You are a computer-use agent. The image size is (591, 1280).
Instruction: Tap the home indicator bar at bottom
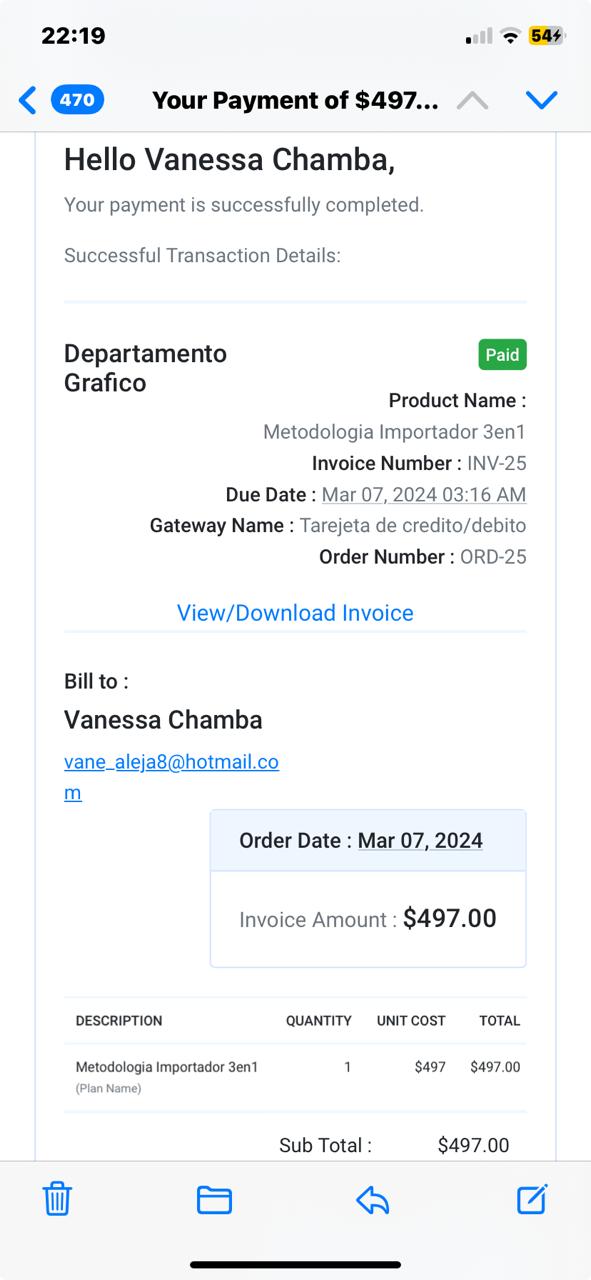295,1265
